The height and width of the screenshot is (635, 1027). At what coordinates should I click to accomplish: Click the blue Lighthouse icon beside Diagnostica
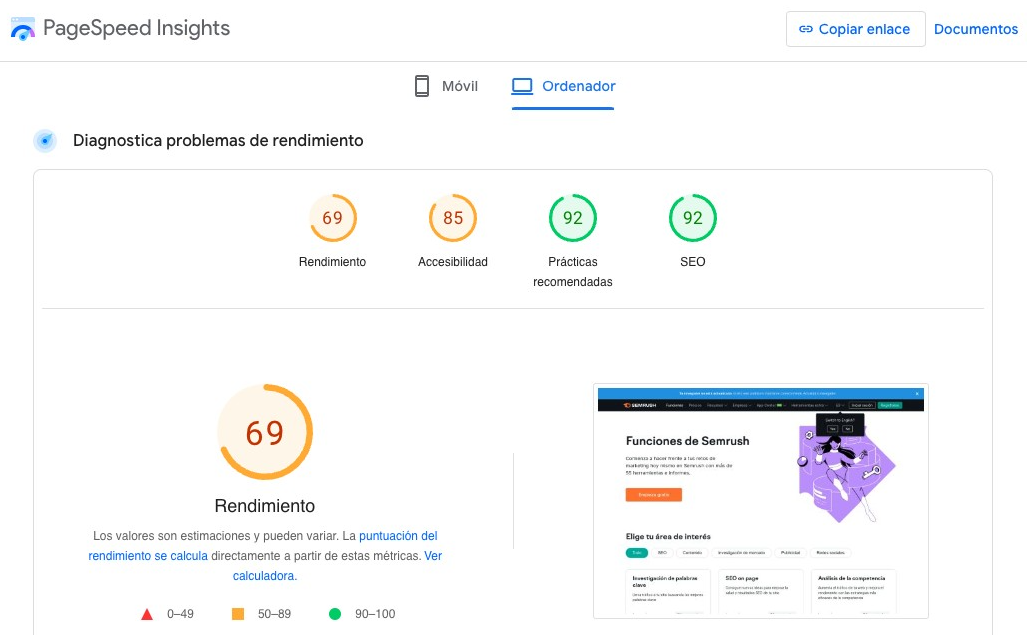(43, 141)
